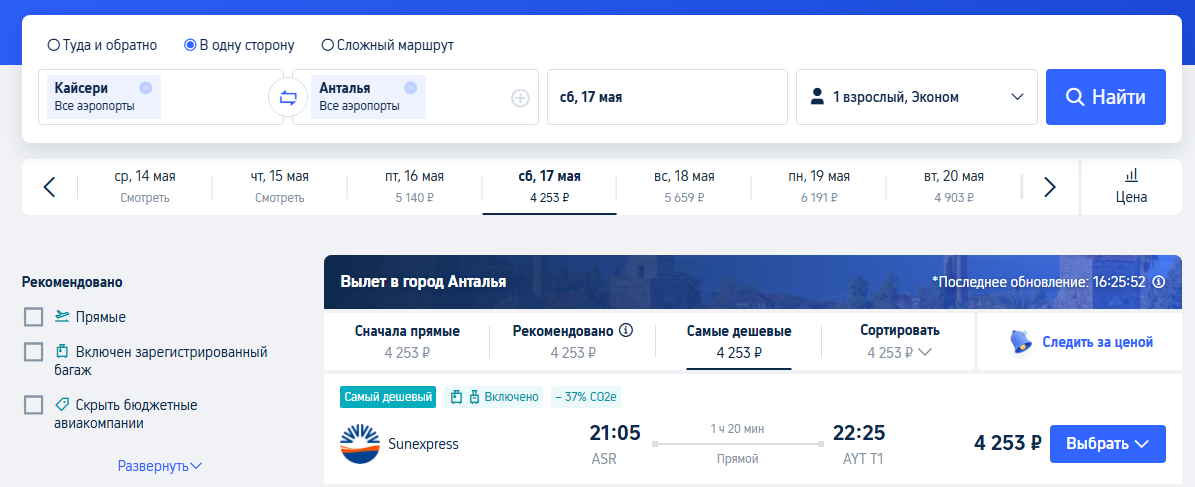
Task: Select Туда и обратно radio button
Action: click(53, 45)
